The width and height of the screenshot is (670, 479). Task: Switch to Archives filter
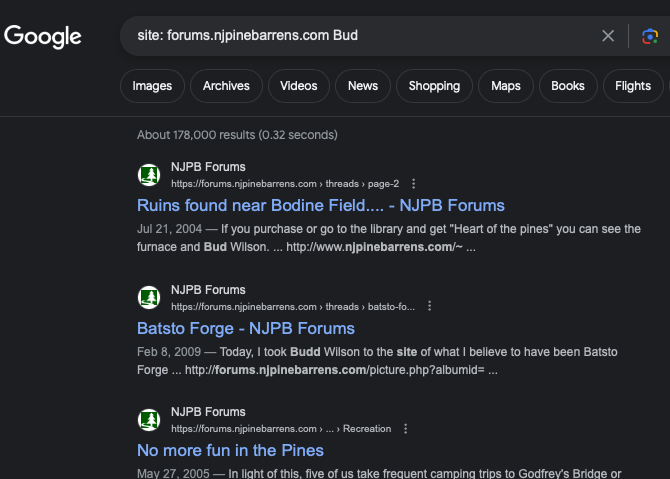click(x=226, y=86)
